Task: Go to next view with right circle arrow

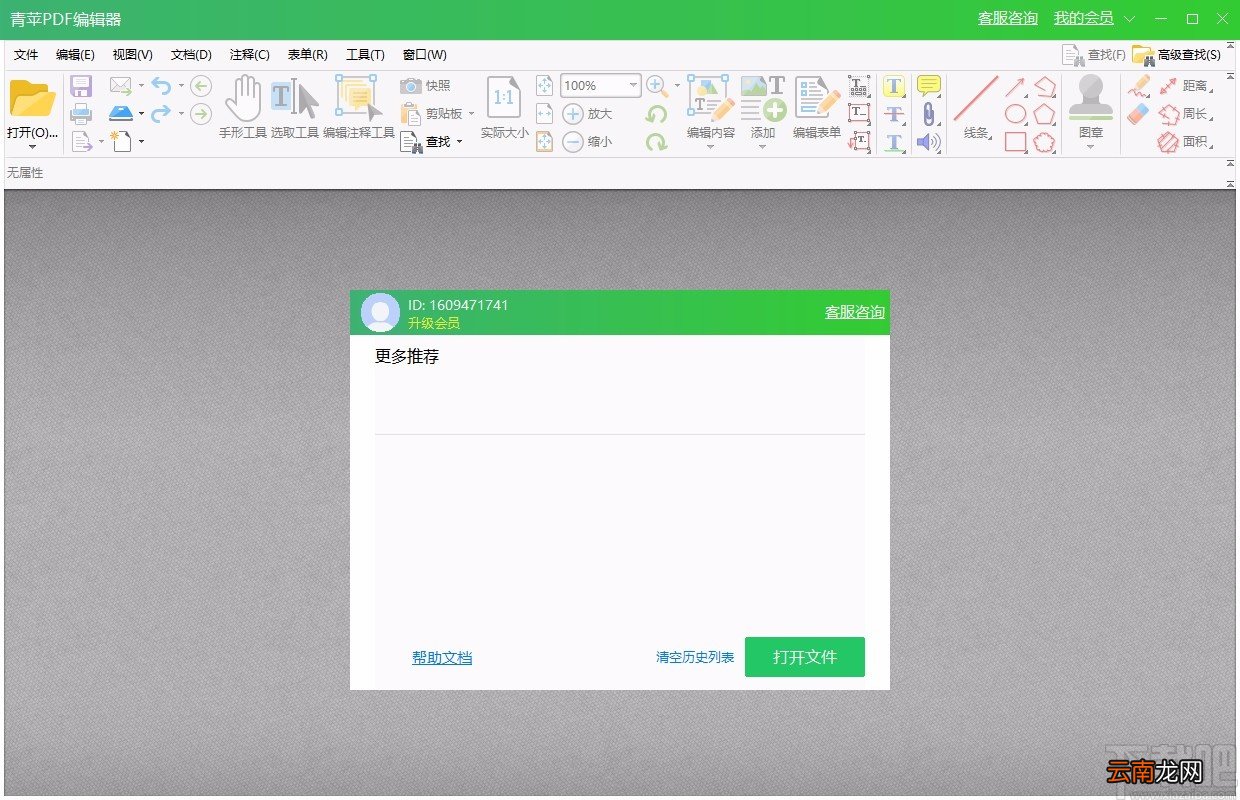Action: 201,114
